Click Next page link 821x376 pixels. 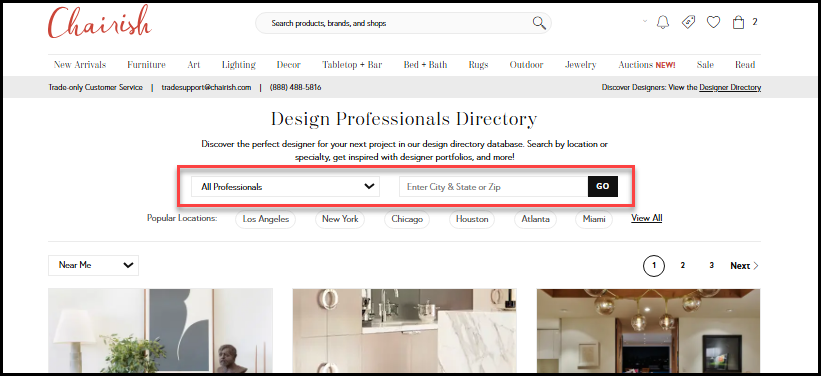744,266
